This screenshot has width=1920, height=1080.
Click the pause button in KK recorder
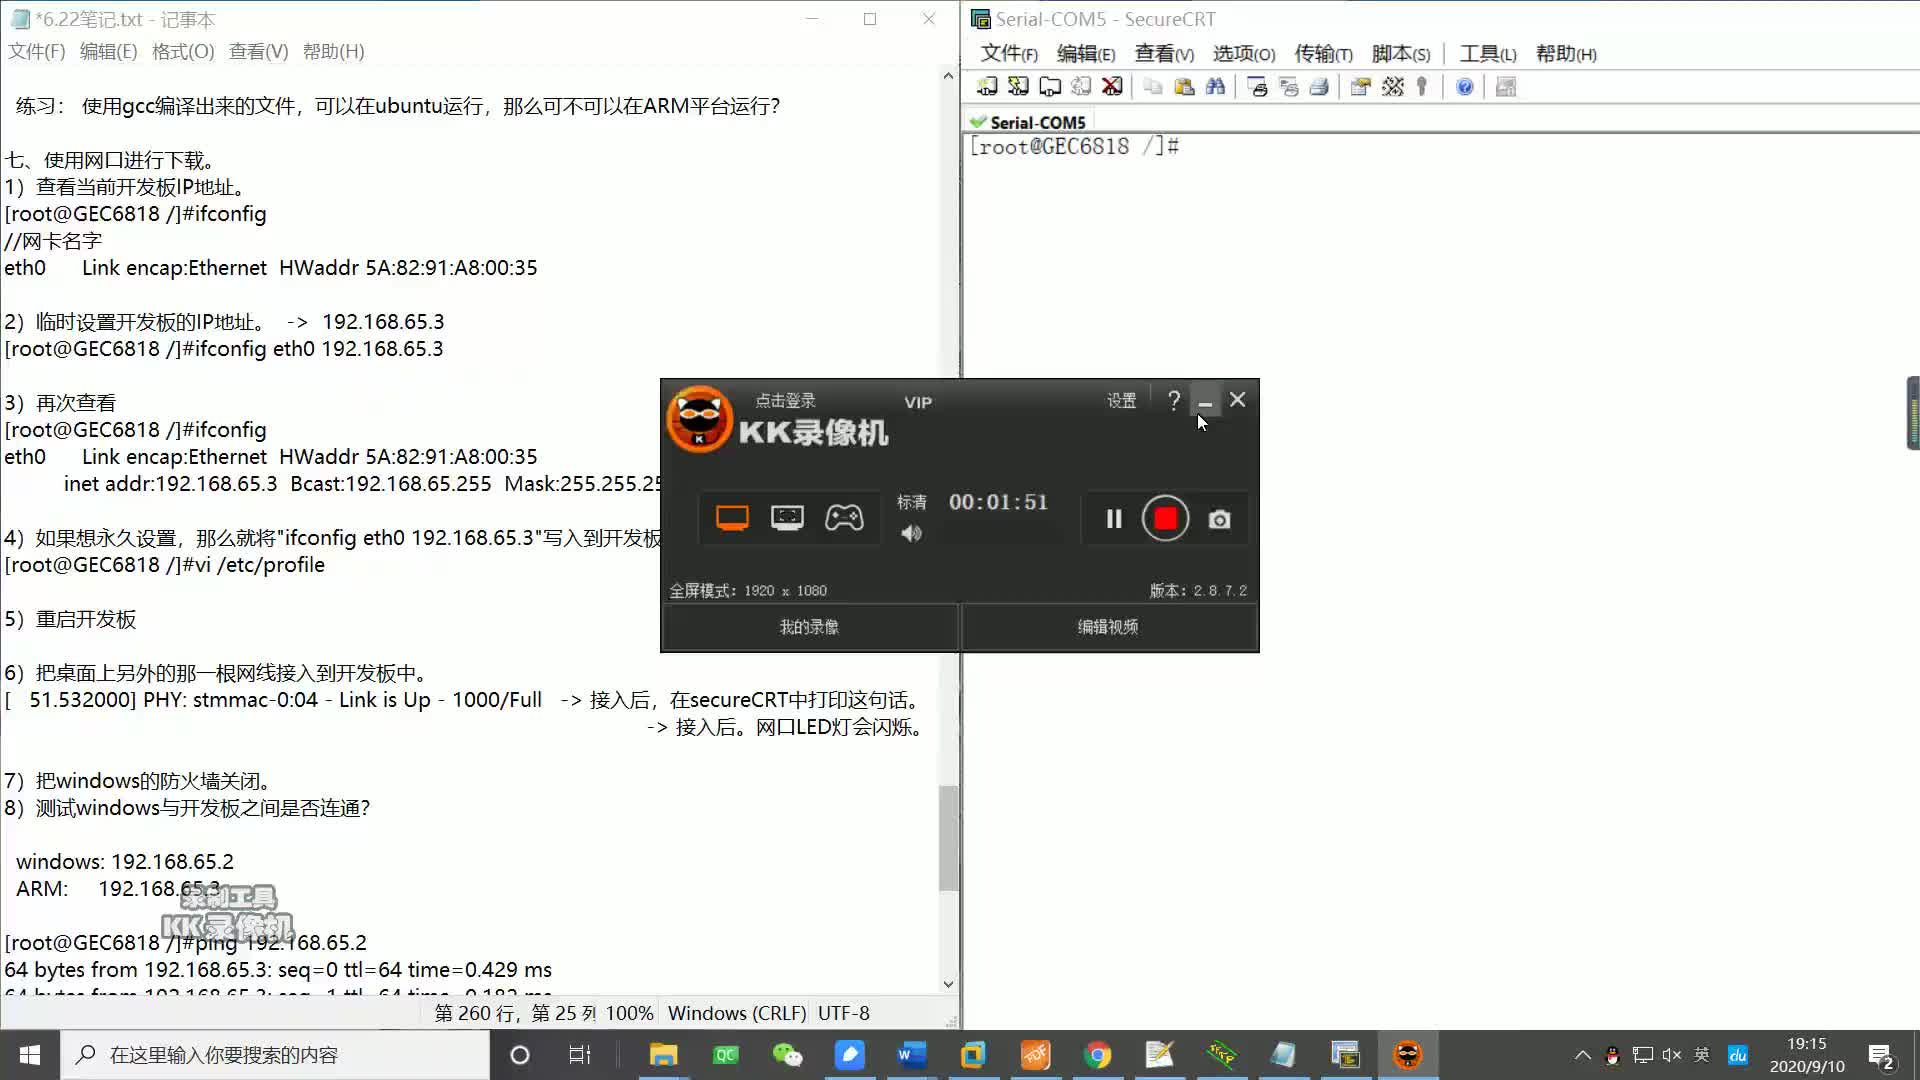[1112, 517]
